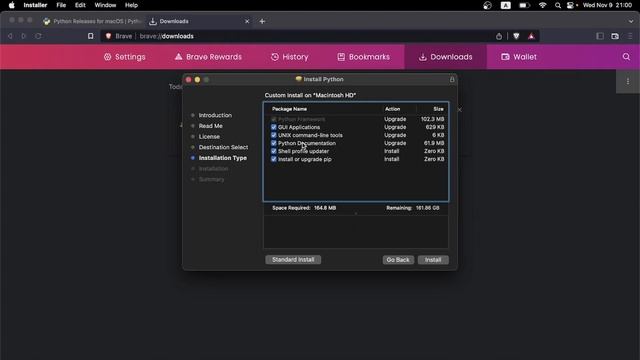The image size is (640, 360).
Task: Click the search magnifier in downloads header
Action: tap(626, 57)
